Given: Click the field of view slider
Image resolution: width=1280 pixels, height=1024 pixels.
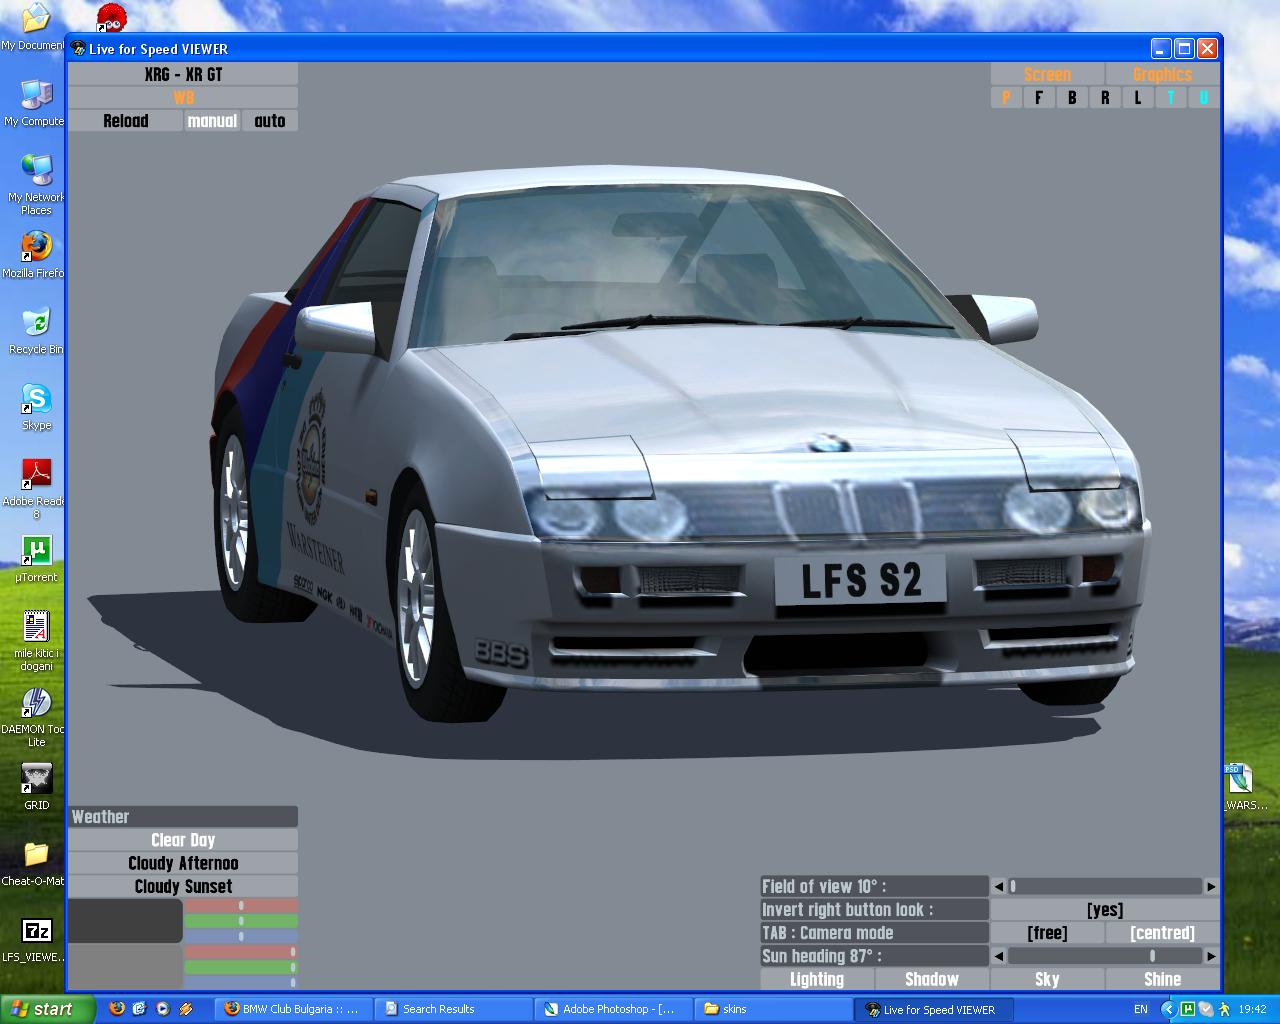Looking at the screenshot, I should [1105, 887].
